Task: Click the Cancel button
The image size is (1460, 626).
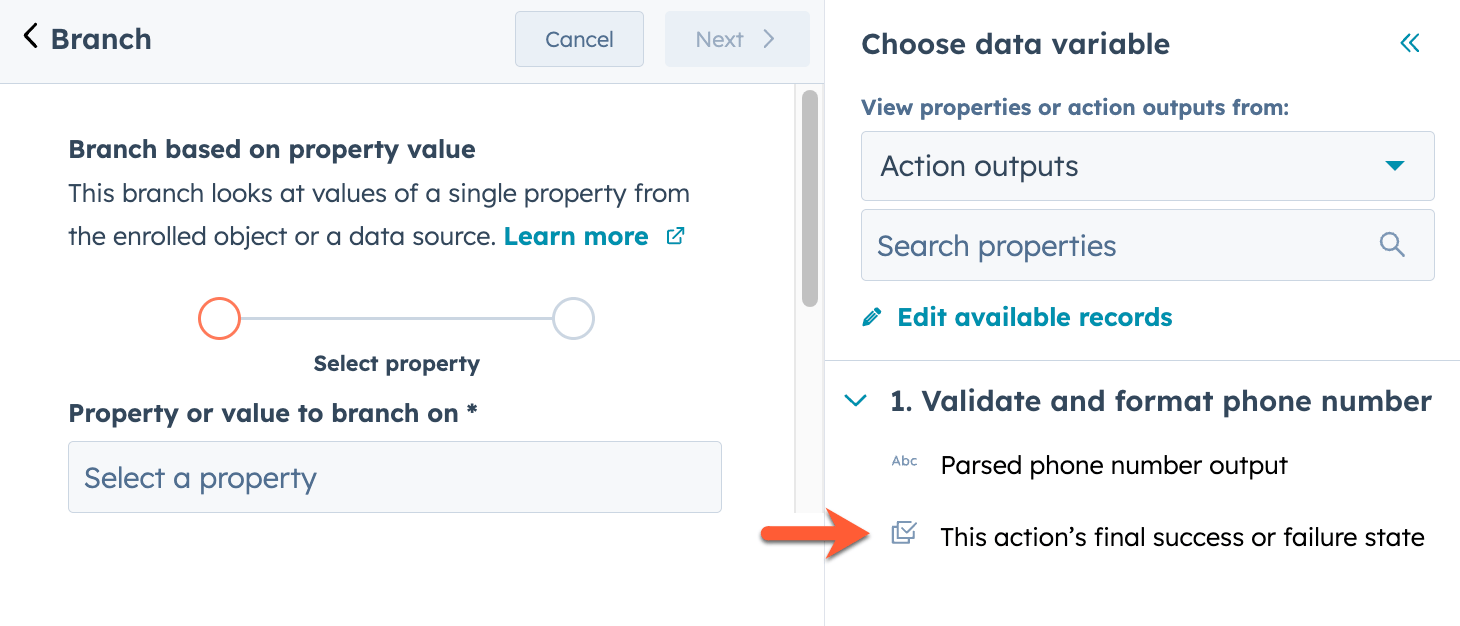Action: click(x=579, y=39)
